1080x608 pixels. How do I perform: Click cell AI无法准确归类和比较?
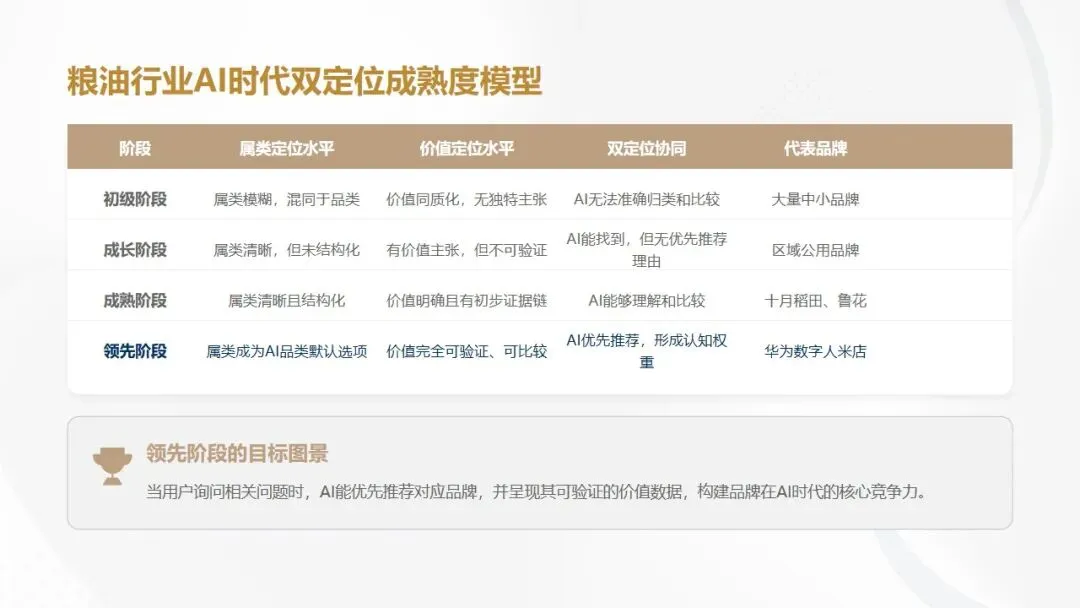pos(647,199)
